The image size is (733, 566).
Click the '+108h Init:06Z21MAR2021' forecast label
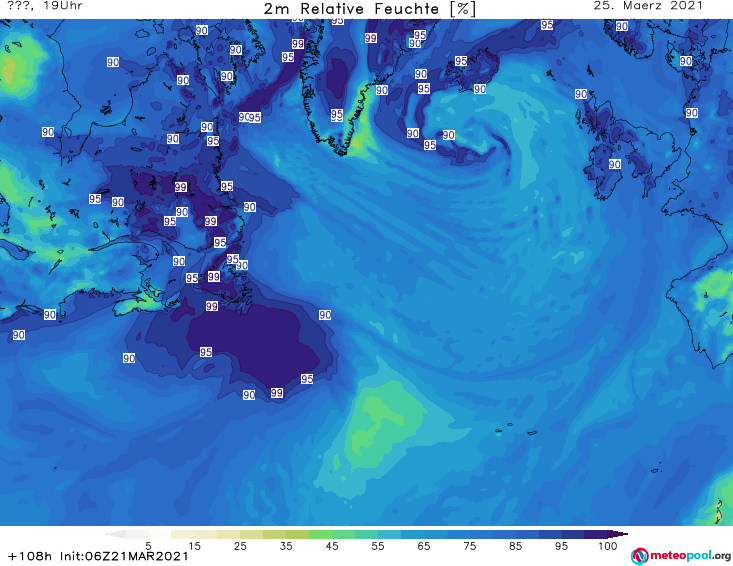pos(98,556)
